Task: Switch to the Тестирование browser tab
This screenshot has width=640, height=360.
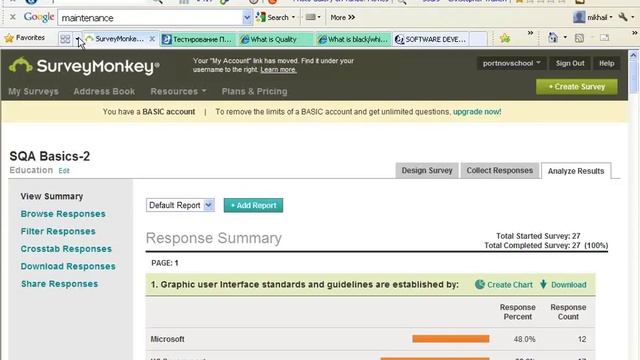Action: click(x=198, y=39)
